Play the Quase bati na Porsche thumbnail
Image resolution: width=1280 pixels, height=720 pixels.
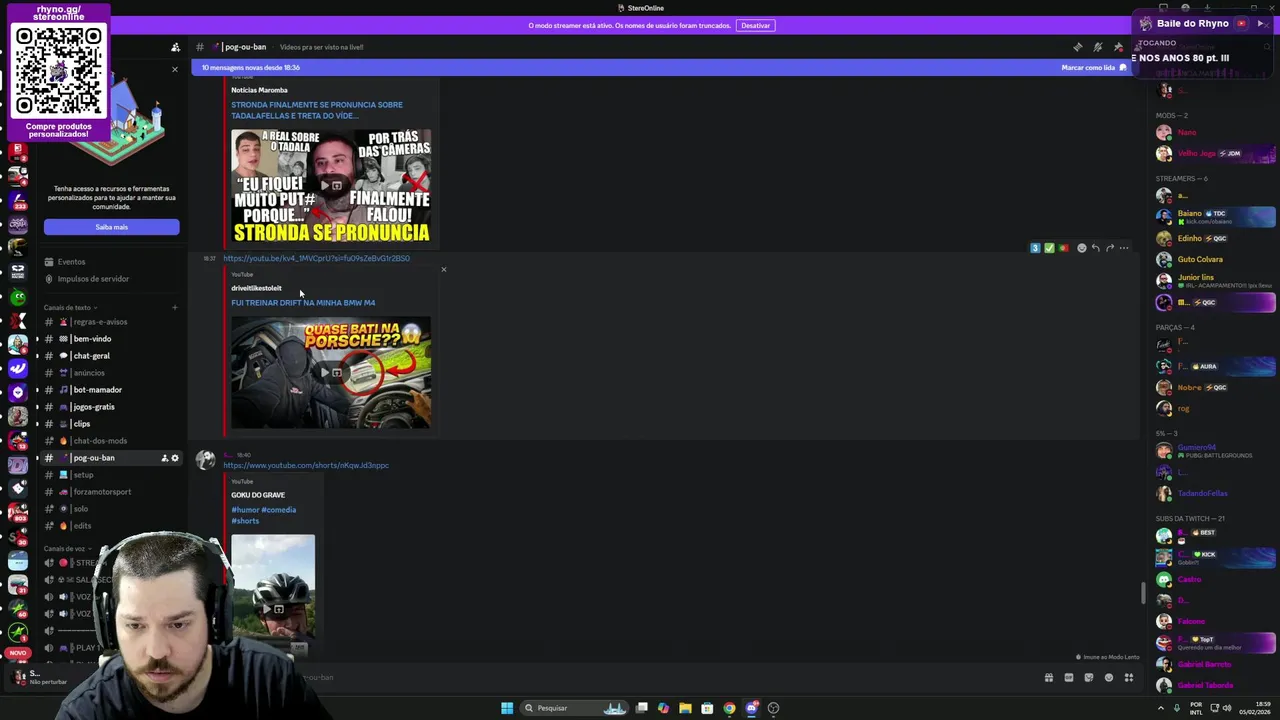coord(331,372)
